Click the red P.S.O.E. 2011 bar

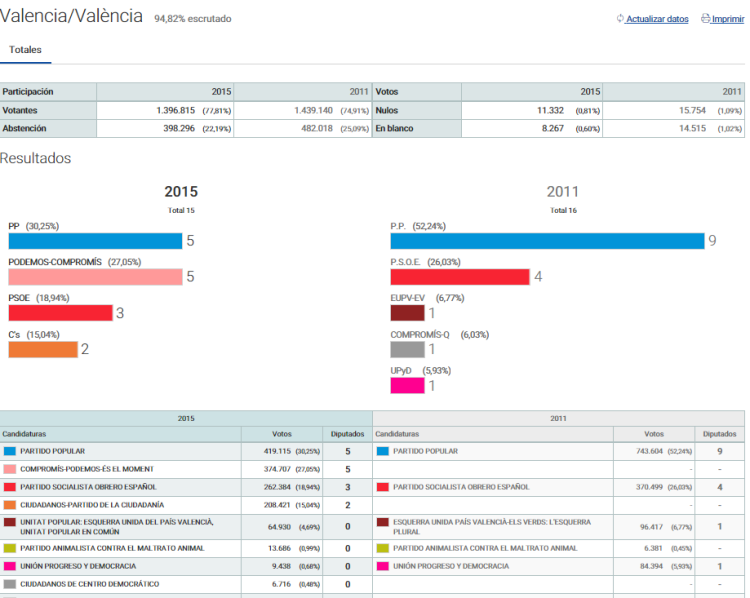pos(460,277)
